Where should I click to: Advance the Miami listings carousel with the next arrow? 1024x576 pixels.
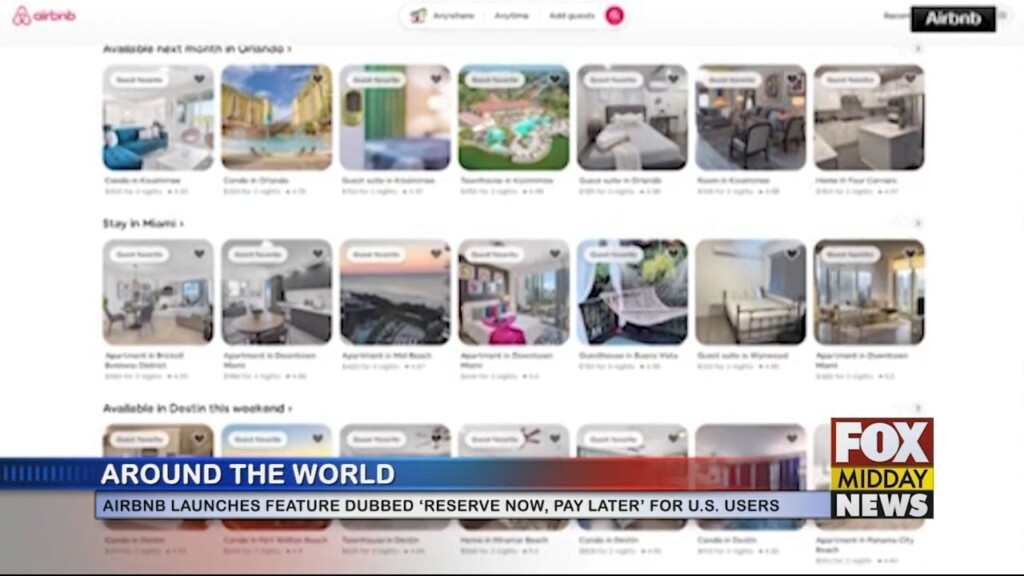point(918,223)
